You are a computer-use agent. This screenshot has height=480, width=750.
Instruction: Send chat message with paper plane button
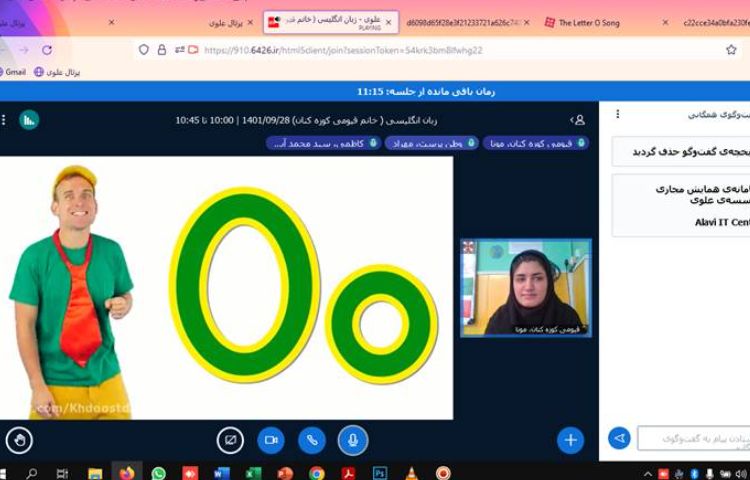[x=619, y=438]
